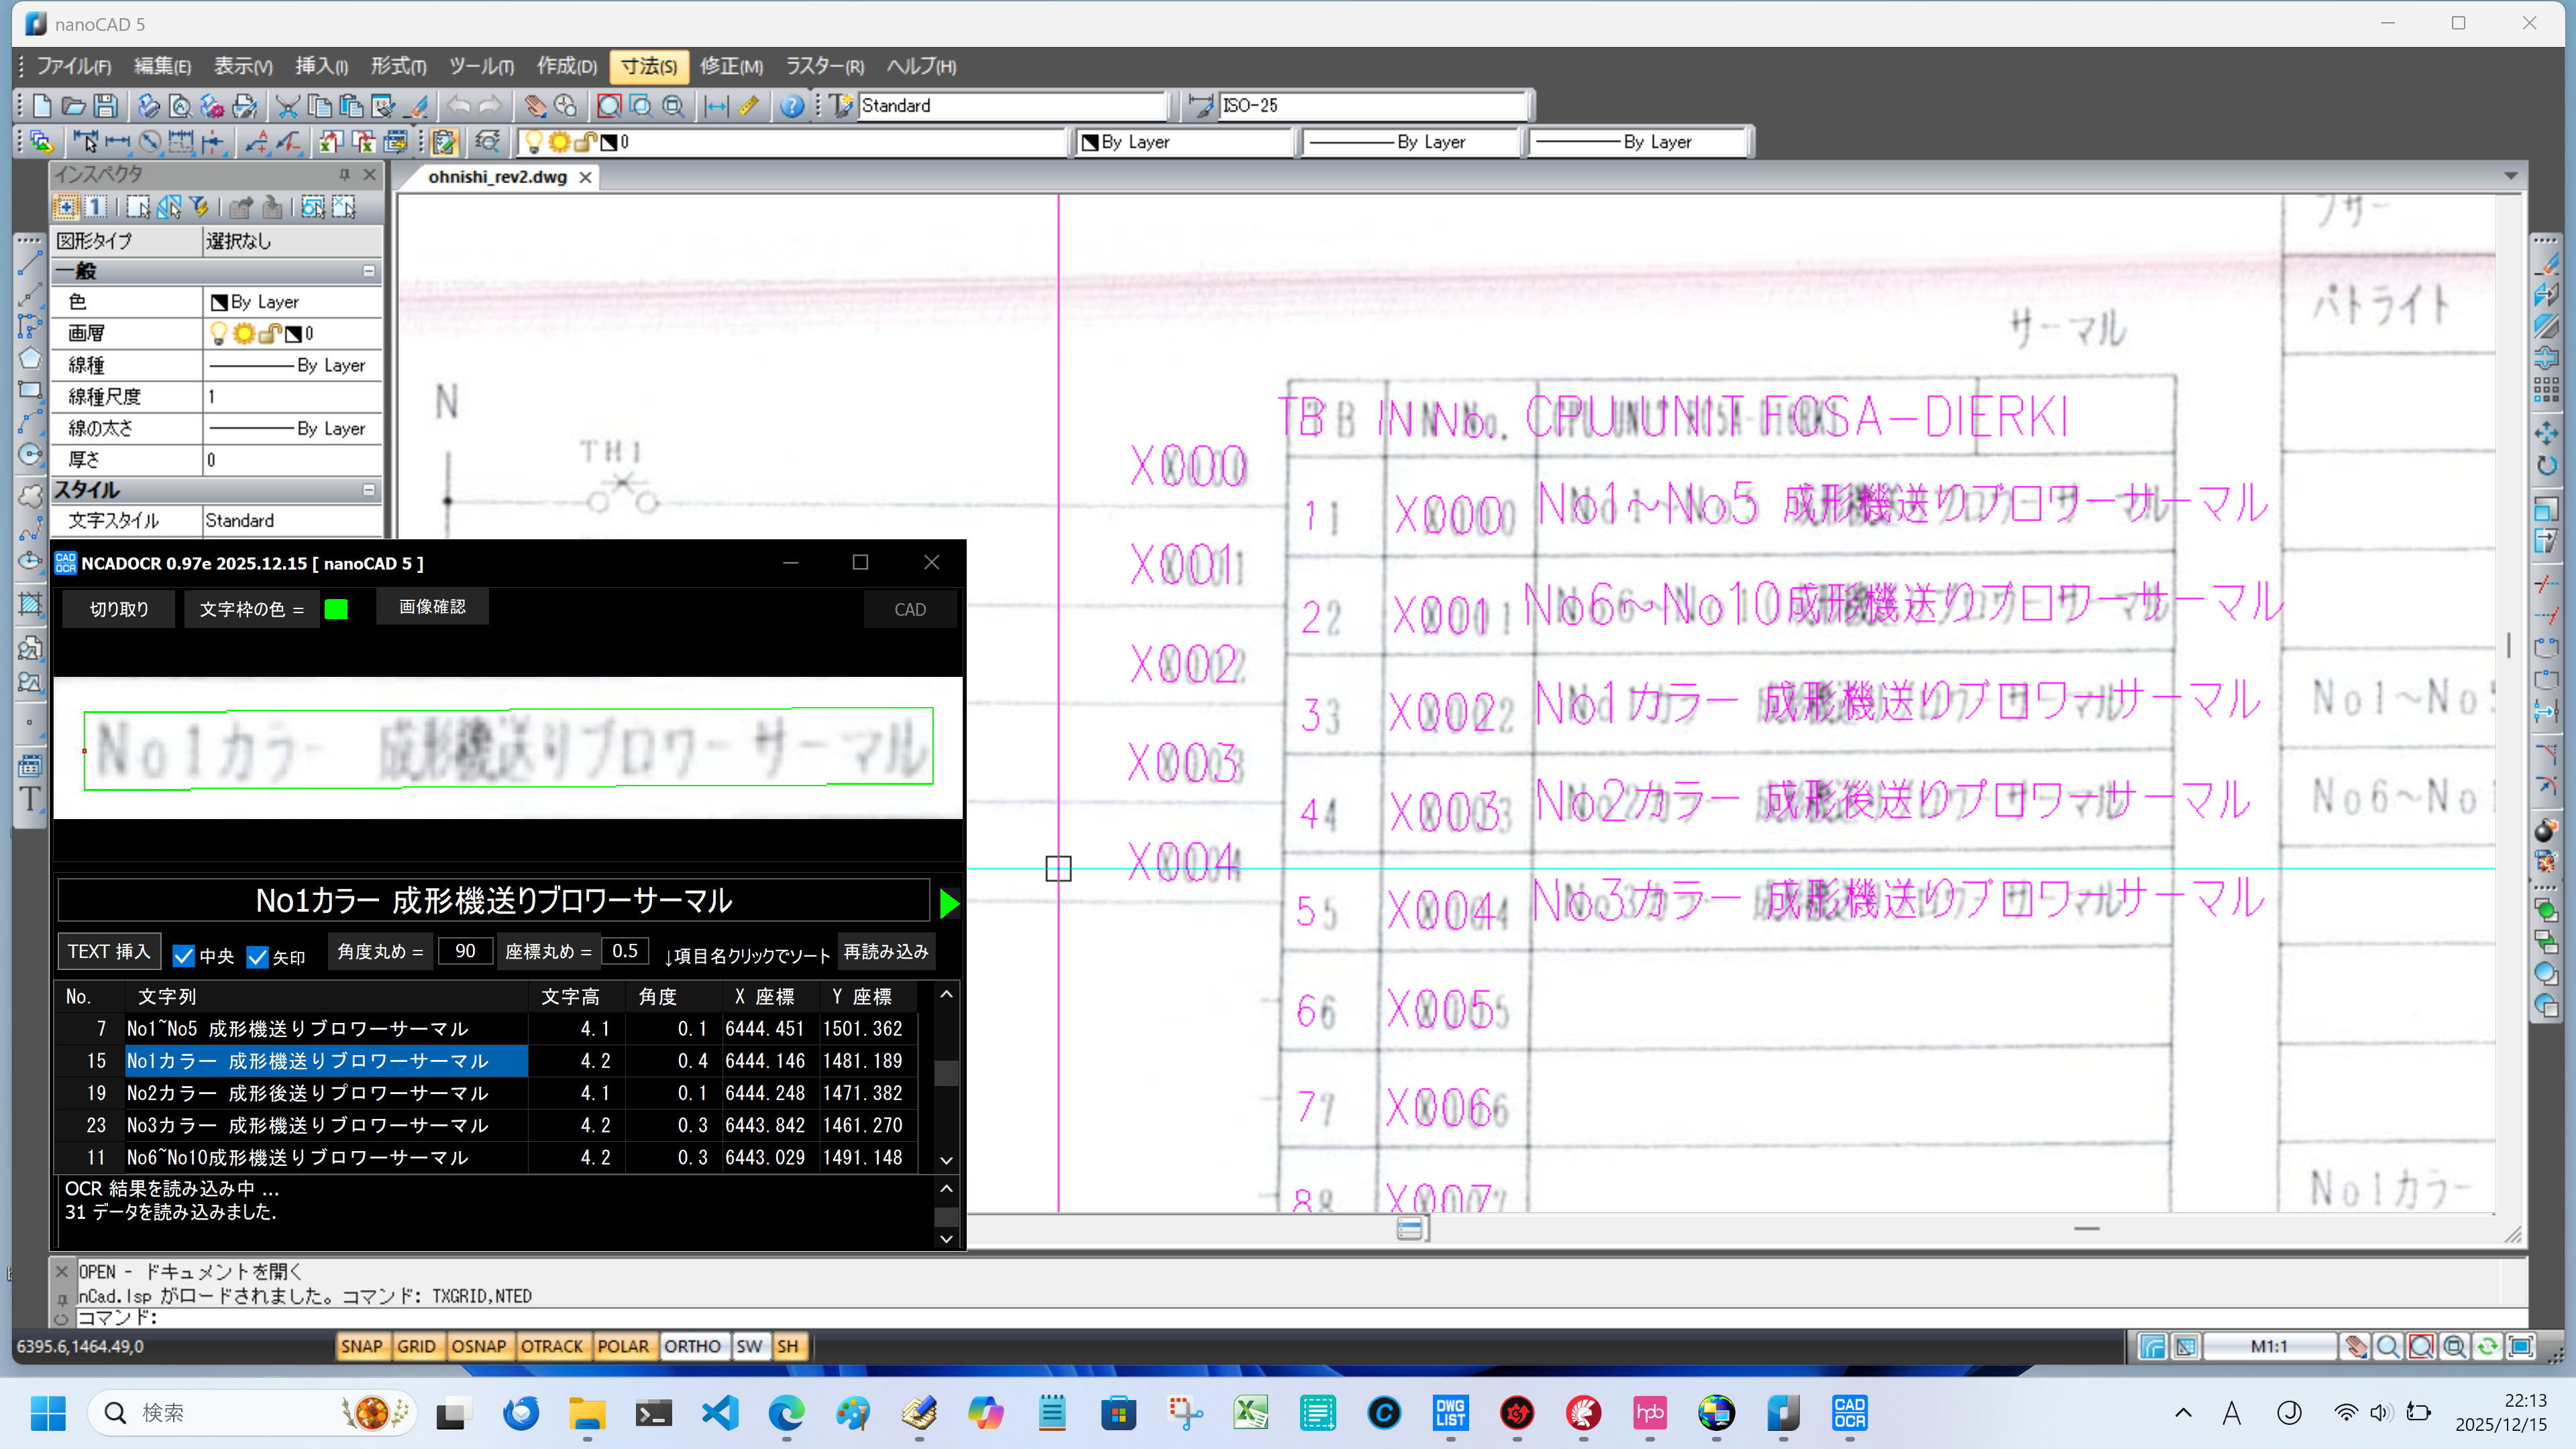Click green play arrow next to OCR text
Image resolution: width=2576 pixels, height=1449 pixels.
pos(949,903)
